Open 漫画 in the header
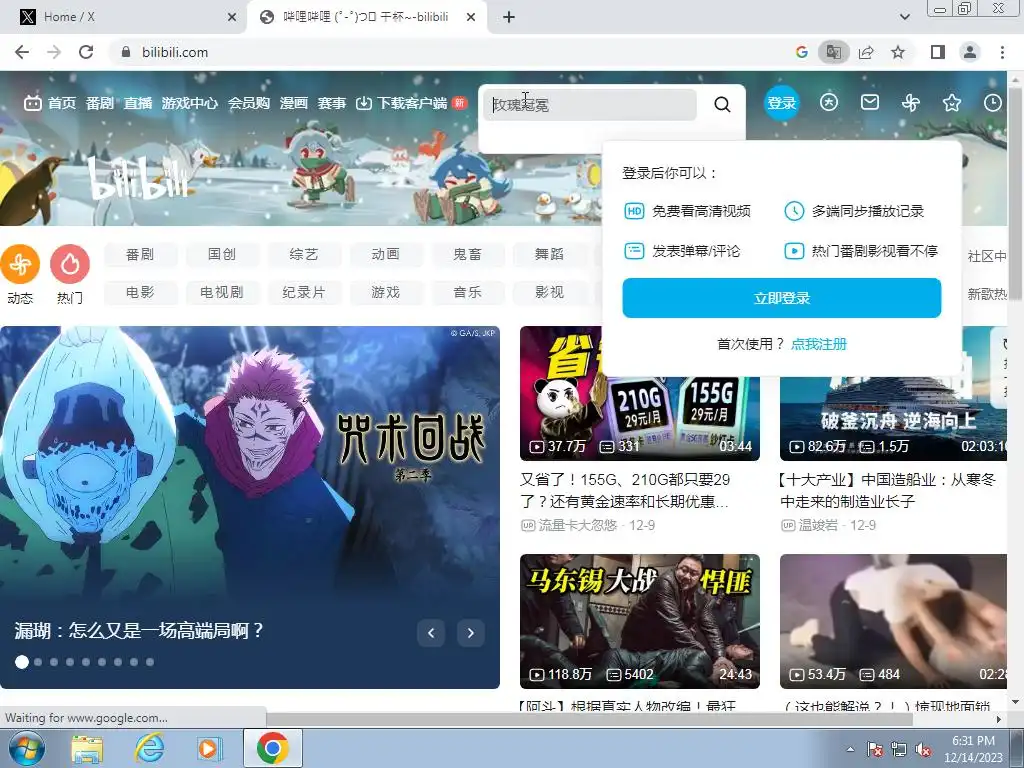 tap(293, 103)
